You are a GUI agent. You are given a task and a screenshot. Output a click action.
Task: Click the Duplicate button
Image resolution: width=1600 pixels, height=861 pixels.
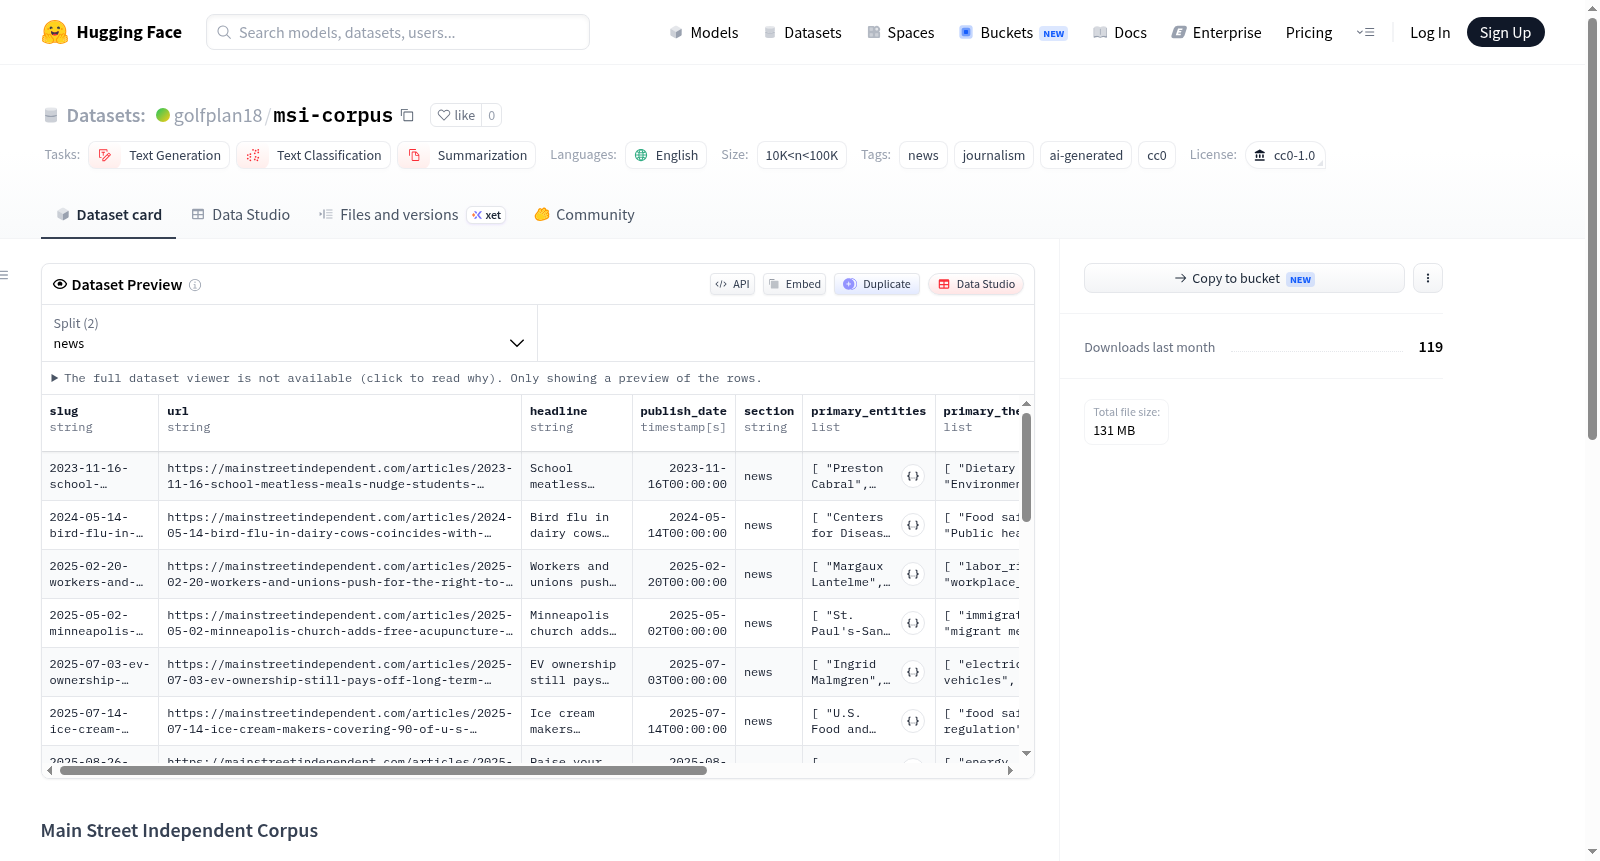tap(877, 284)
